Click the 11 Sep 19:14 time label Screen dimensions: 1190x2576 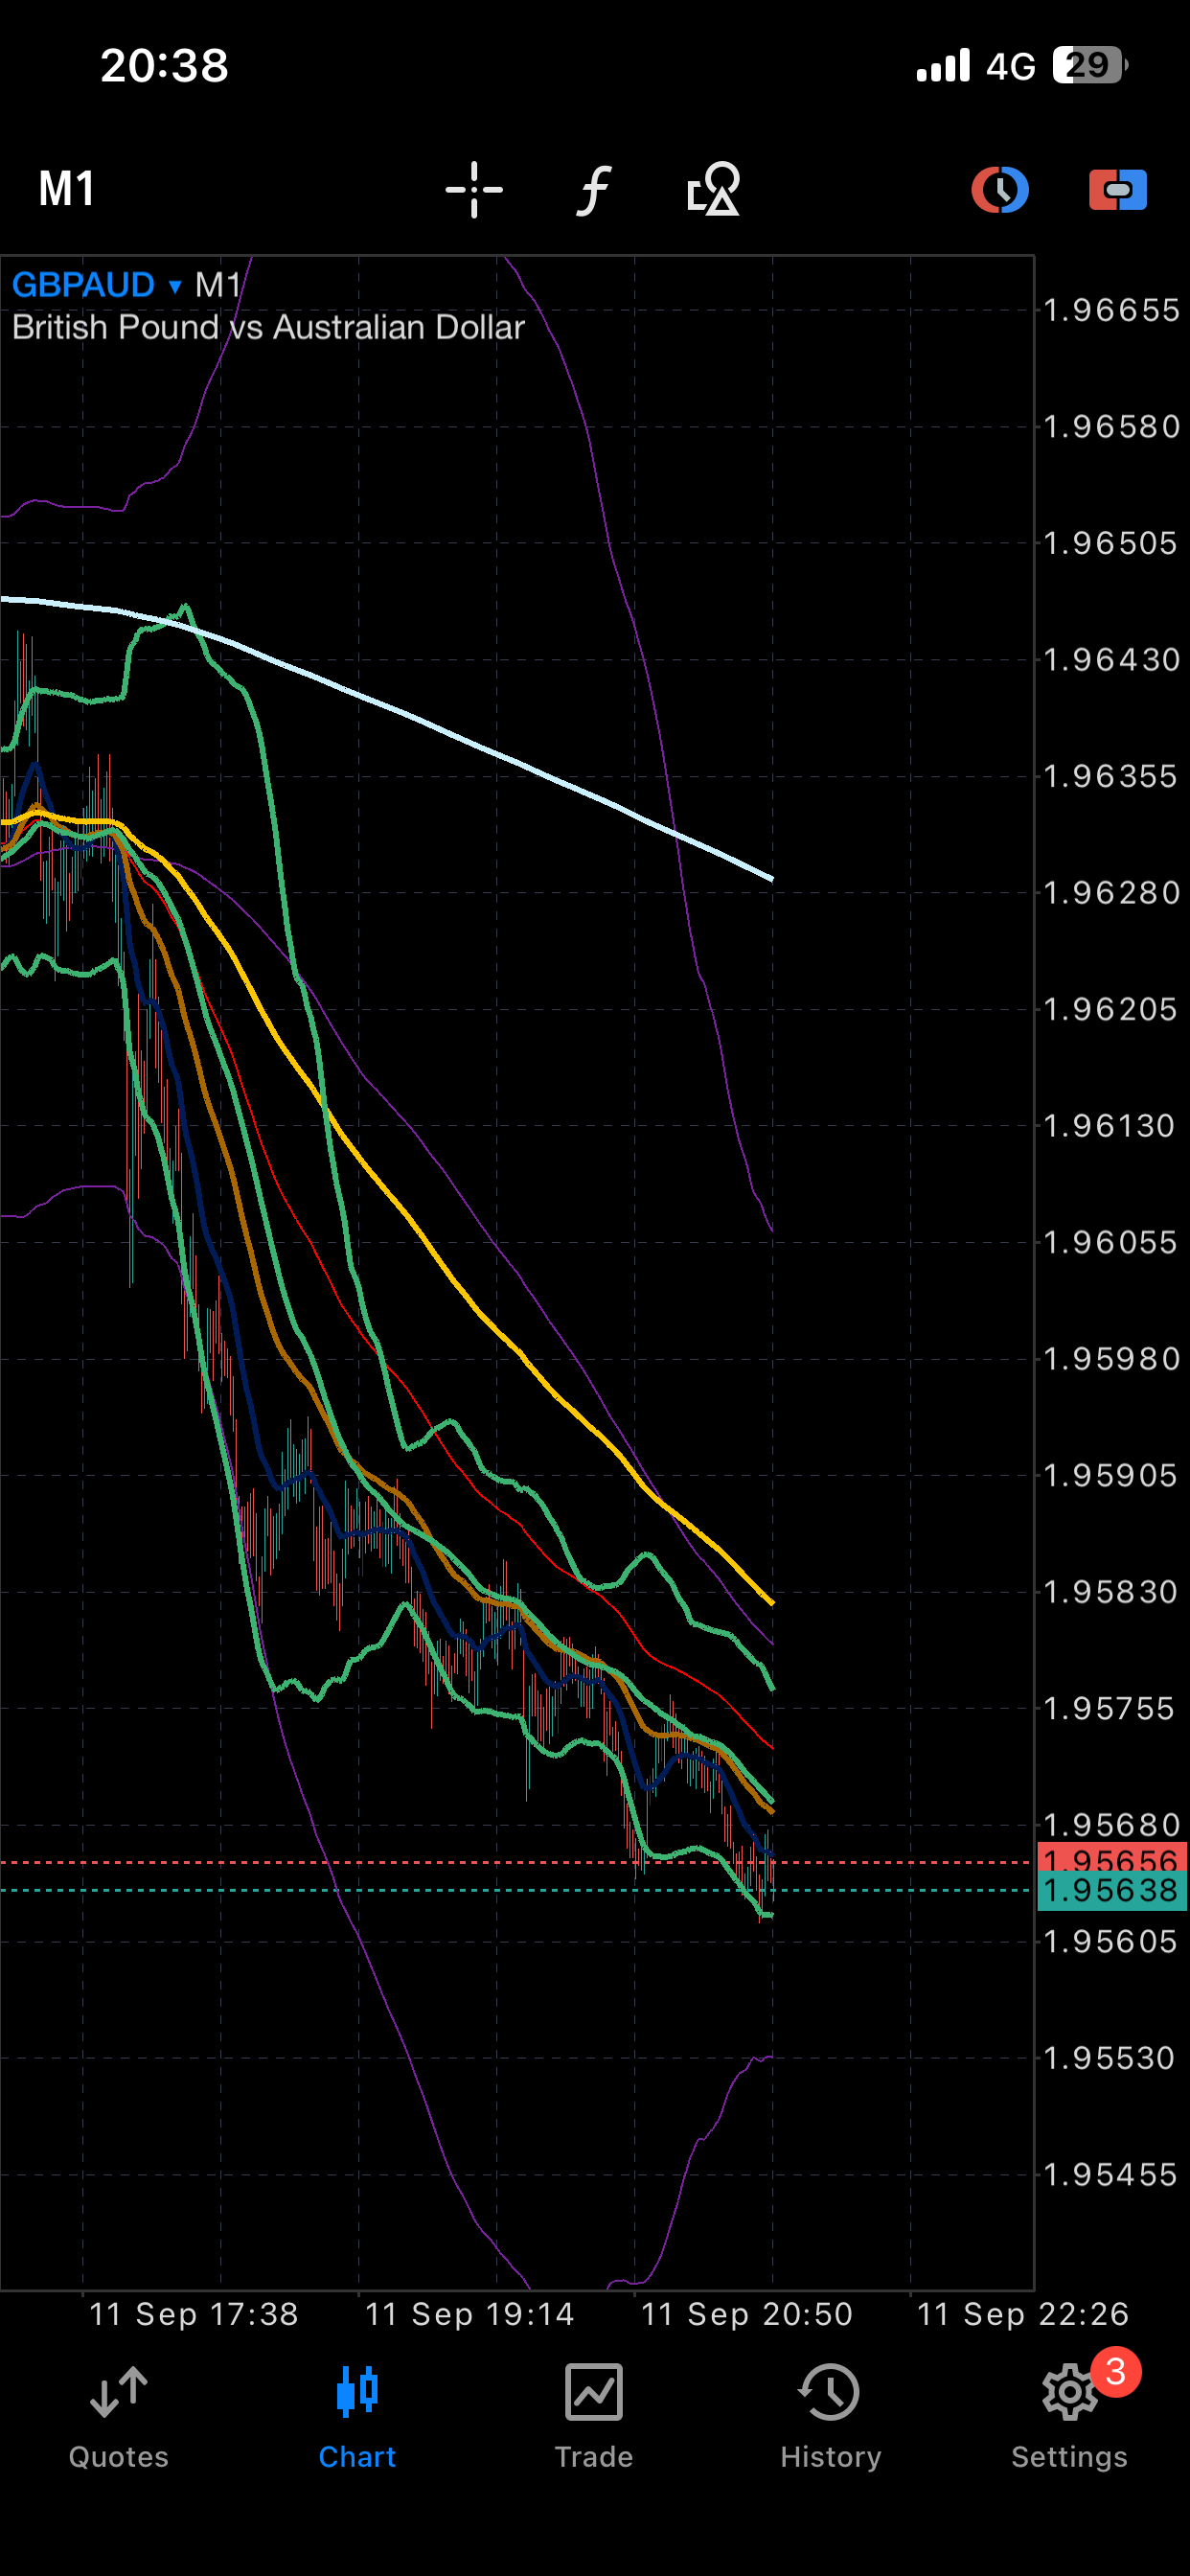(470, 2314)
